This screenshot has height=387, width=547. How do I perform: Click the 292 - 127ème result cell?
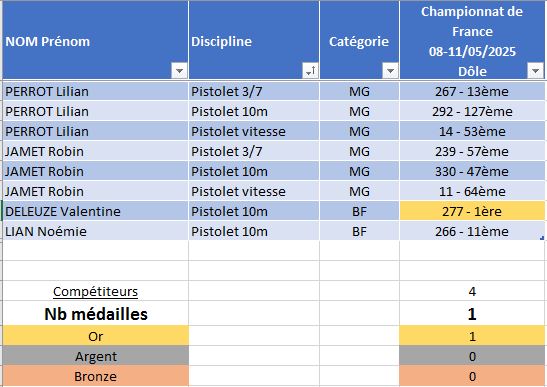pyautogui.click(x=472, y=111)
